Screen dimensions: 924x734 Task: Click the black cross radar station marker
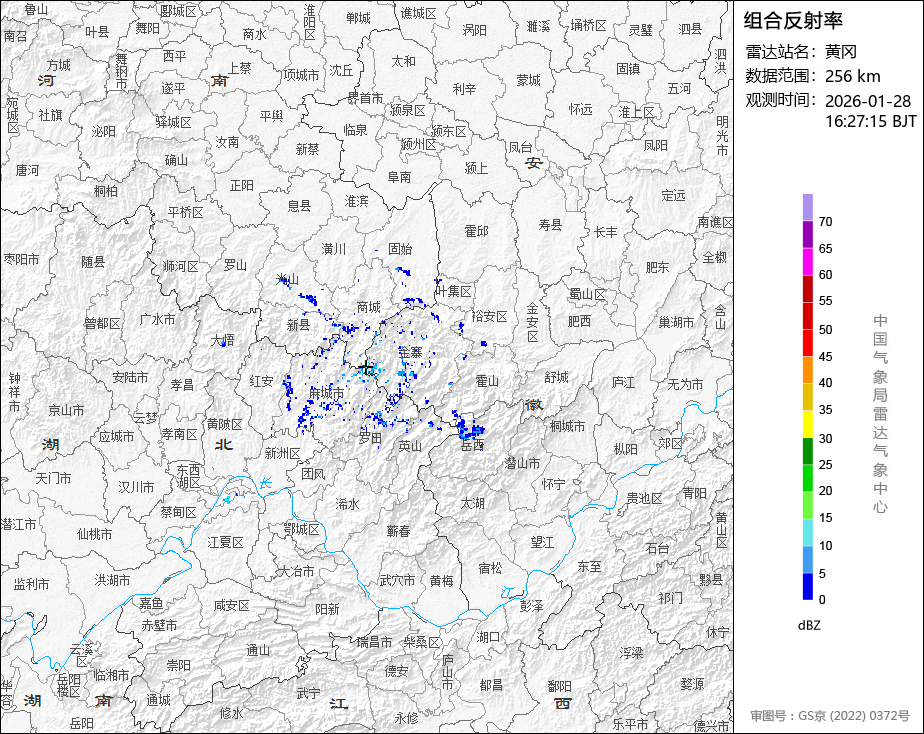pyautogui.click(x=367, y=368)
